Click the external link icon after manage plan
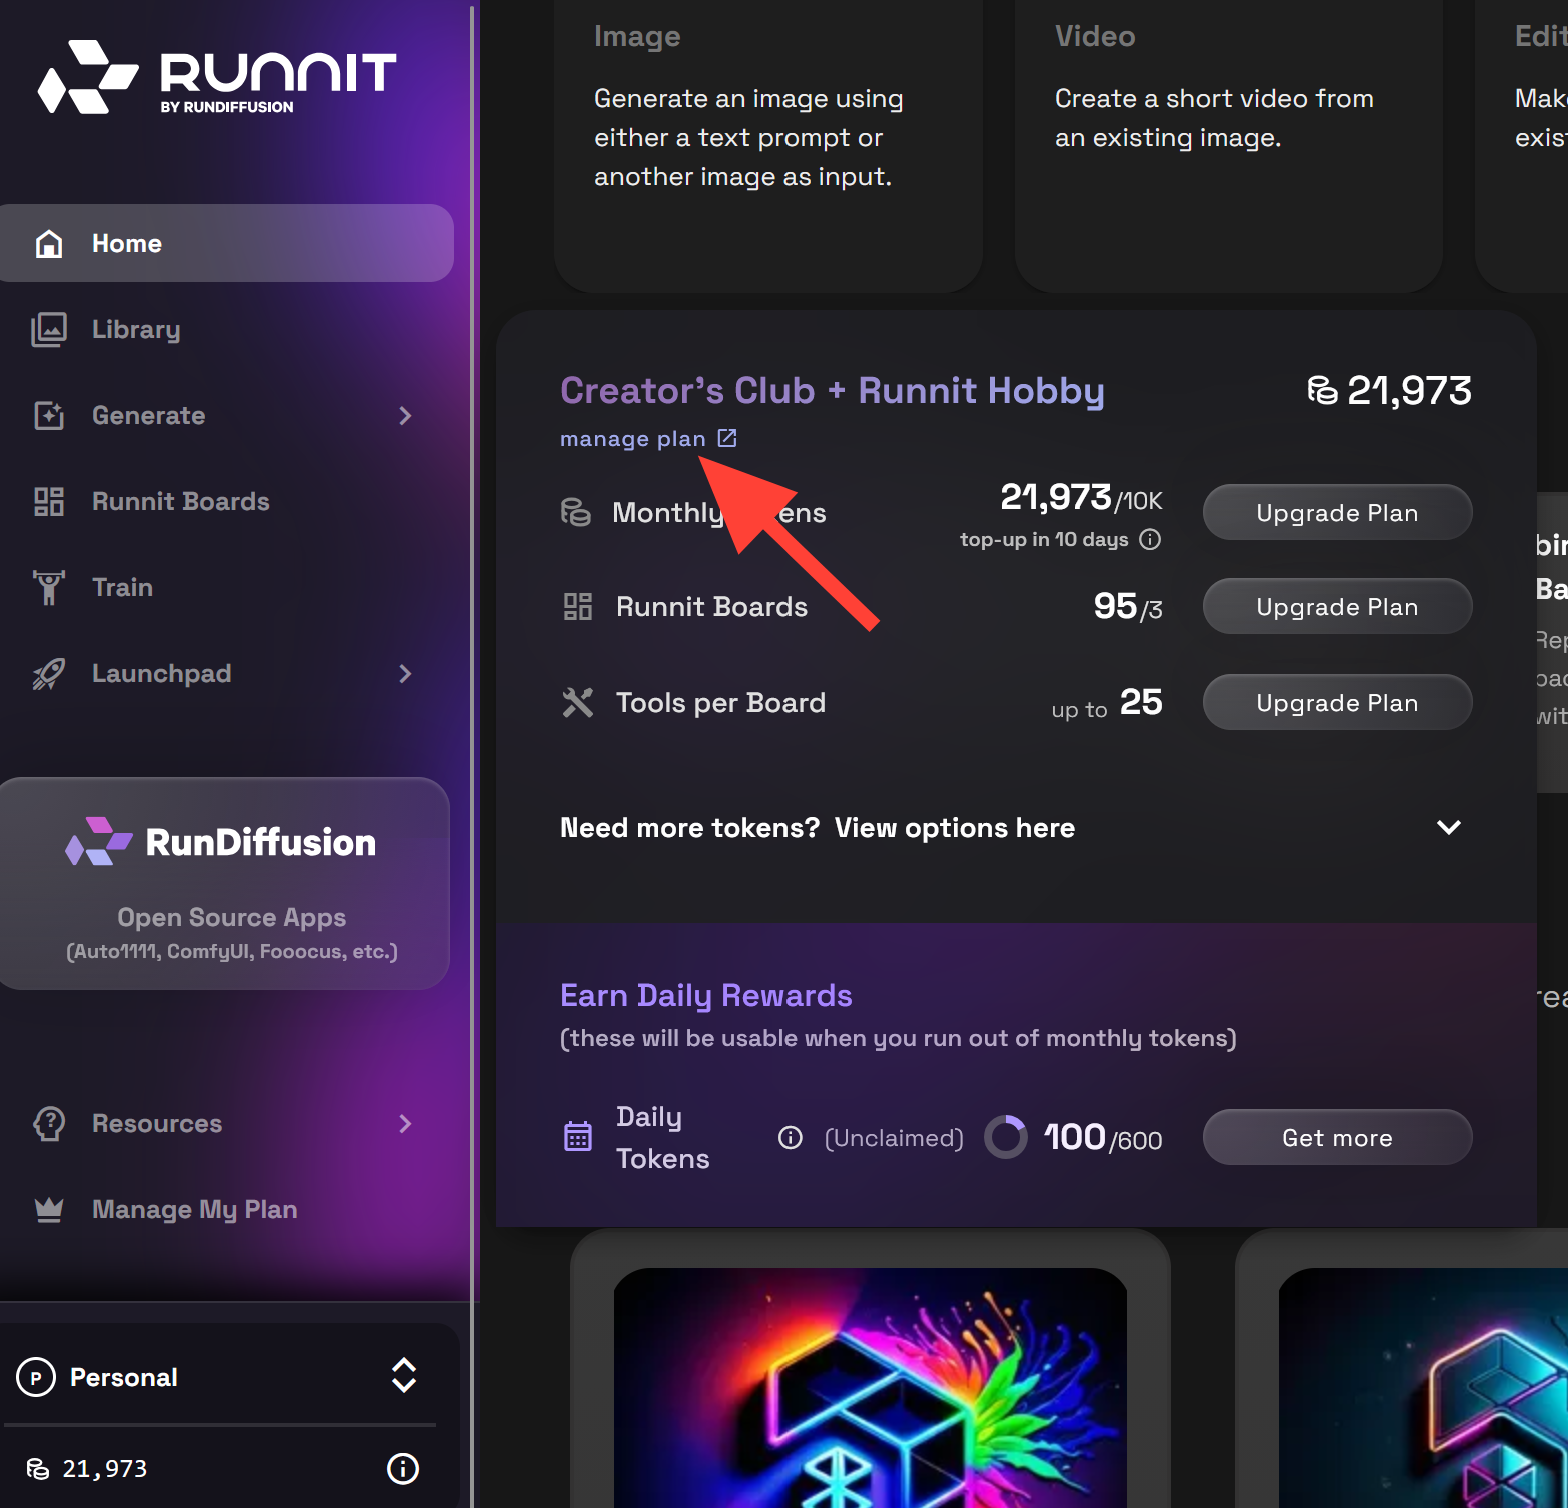The image size is (1568, 1508). (727, 438)
